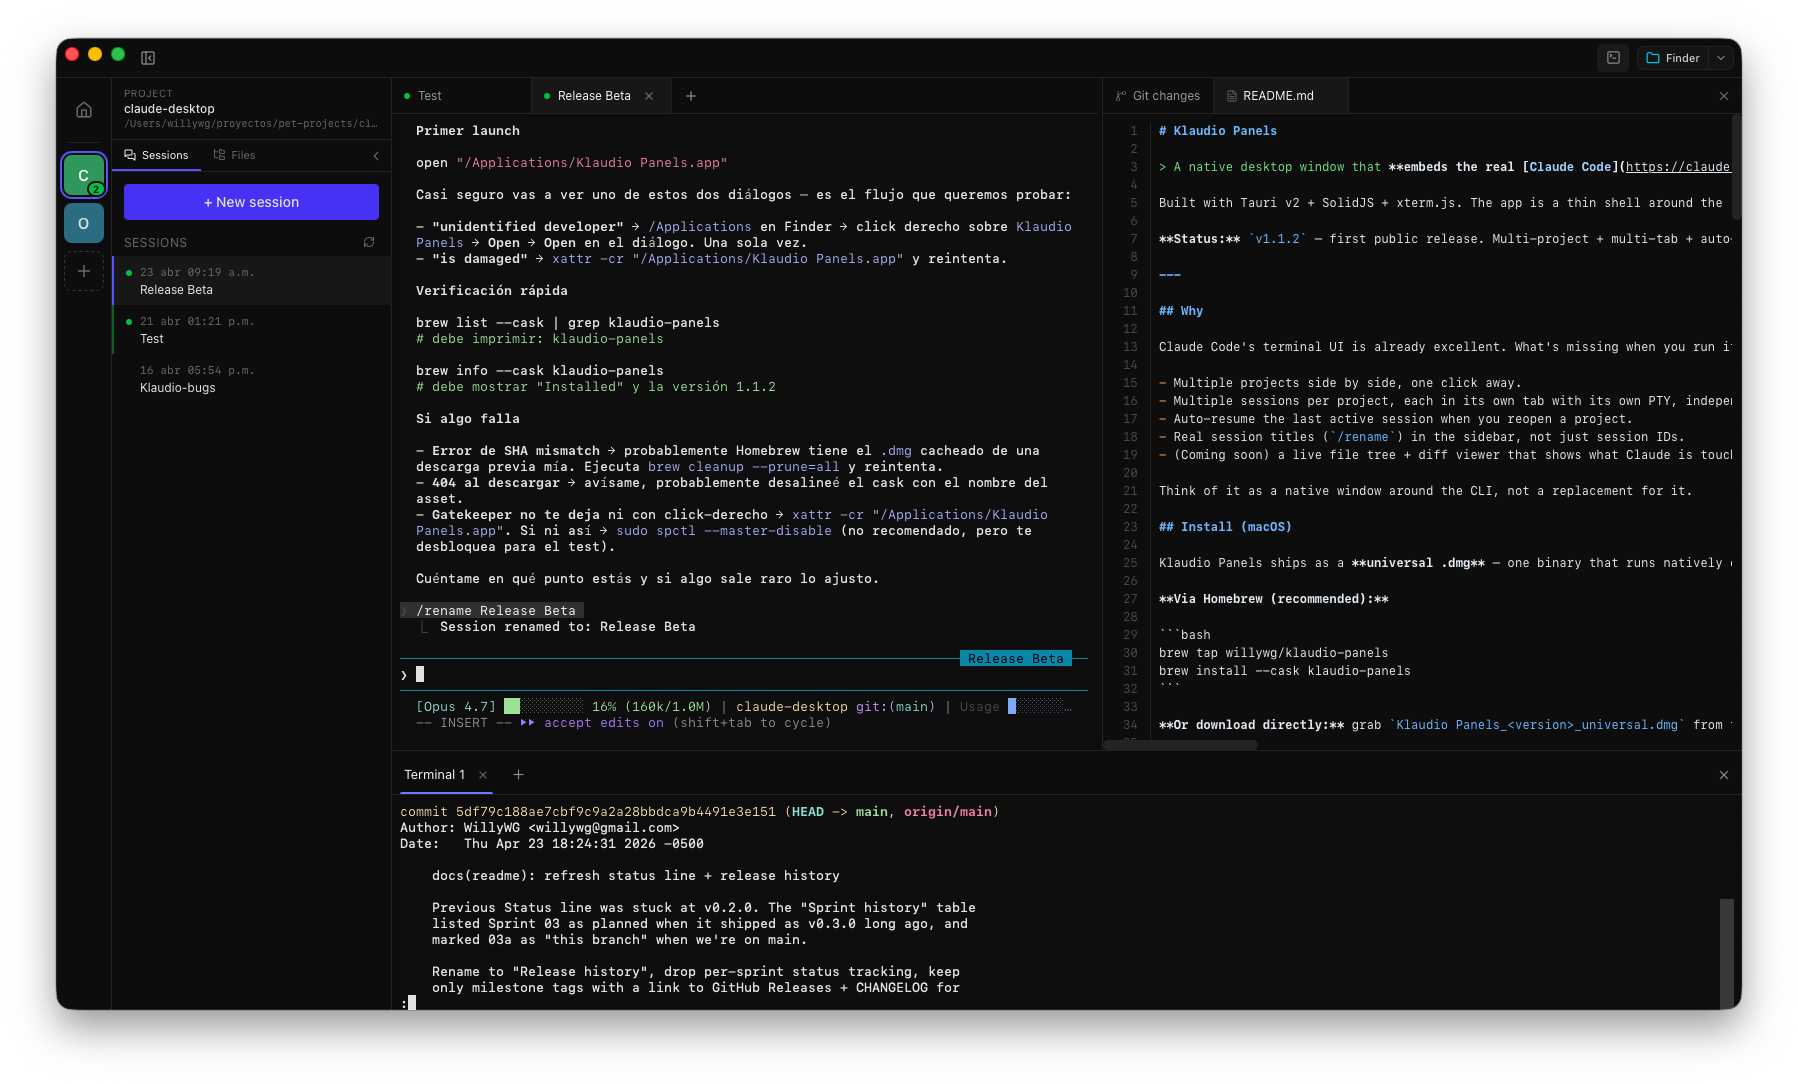The width and height of the screenshot is (1798, 1084).
Task: Open the README.md tab
Action: [x=1279, y=96]
